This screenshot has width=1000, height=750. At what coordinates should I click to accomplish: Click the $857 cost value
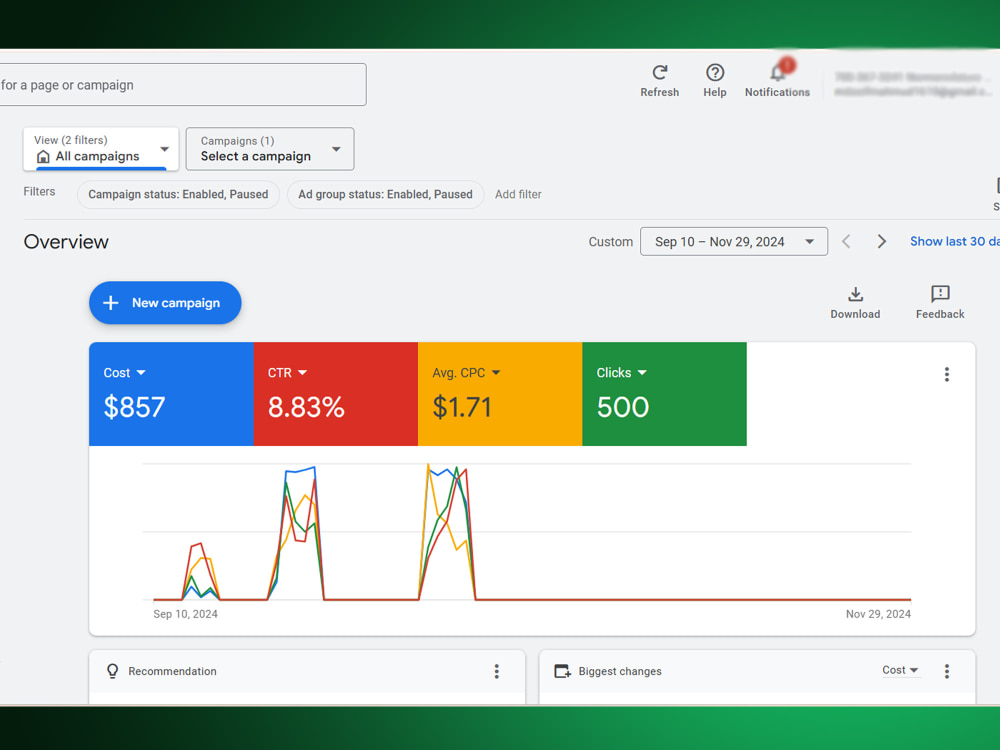[135, 407]
